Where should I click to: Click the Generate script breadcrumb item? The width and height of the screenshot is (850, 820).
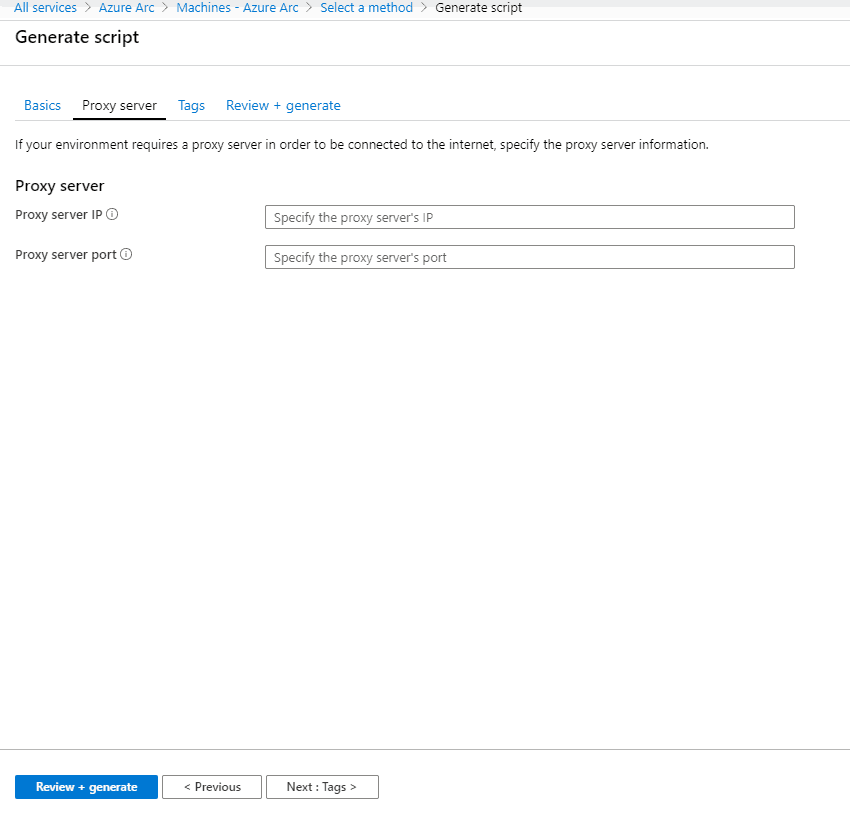(478, 8)
